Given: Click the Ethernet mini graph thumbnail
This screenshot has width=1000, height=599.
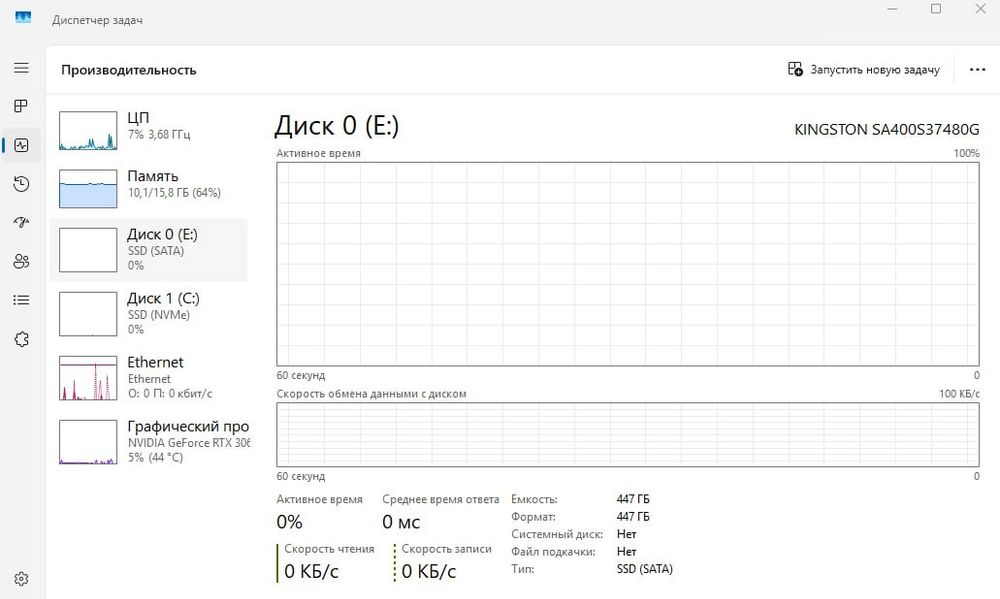Looking at the screenshot, I should click(88, 378).
